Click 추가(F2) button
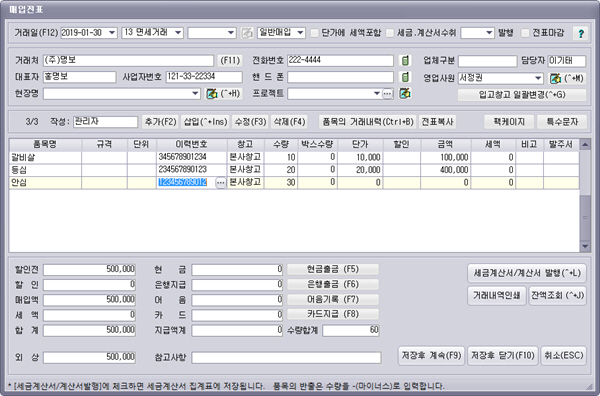Screen dimensions: 600x396 coord(160,122)
